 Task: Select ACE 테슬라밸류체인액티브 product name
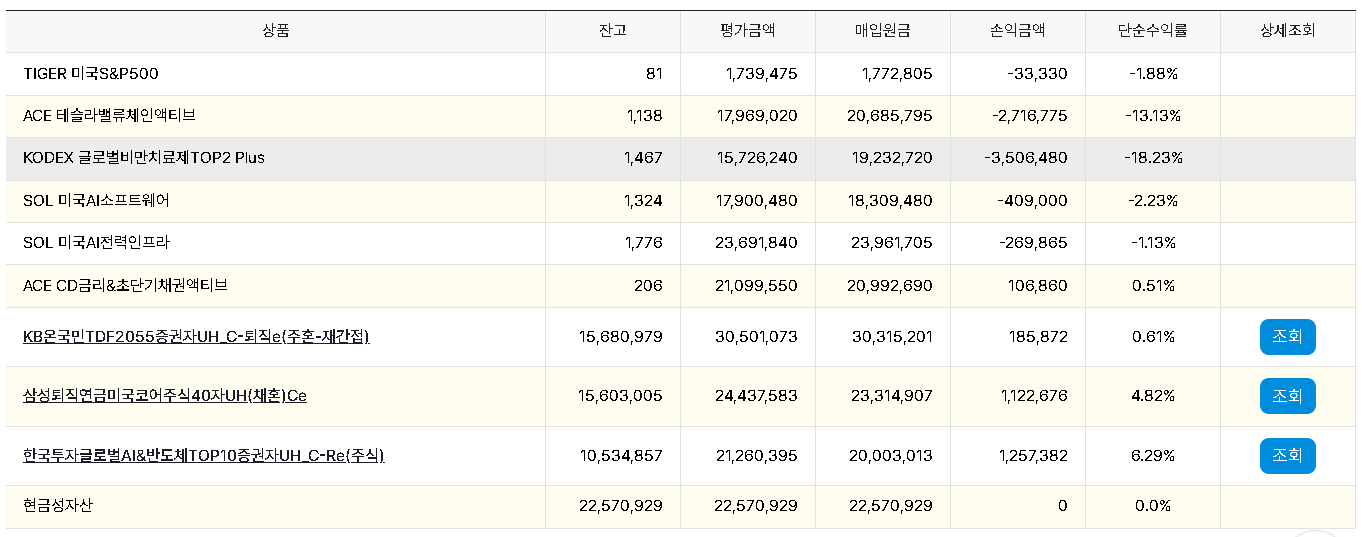pyautogui.click(x=109, y=116)
